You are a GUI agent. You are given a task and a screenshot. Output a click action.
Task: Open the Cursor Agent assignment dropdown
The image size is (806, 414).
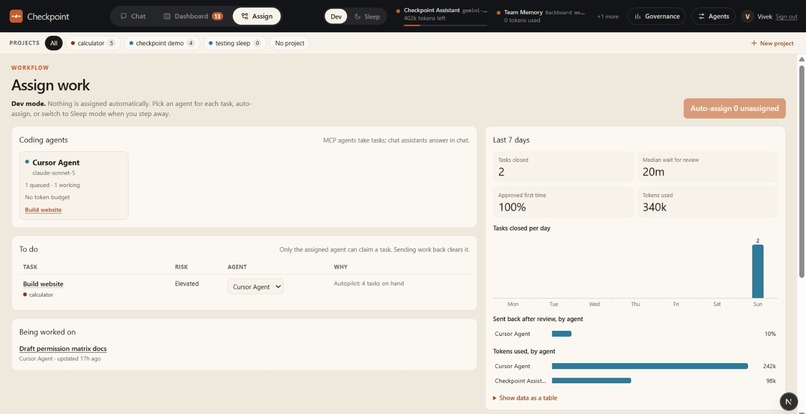coord(255,286)
